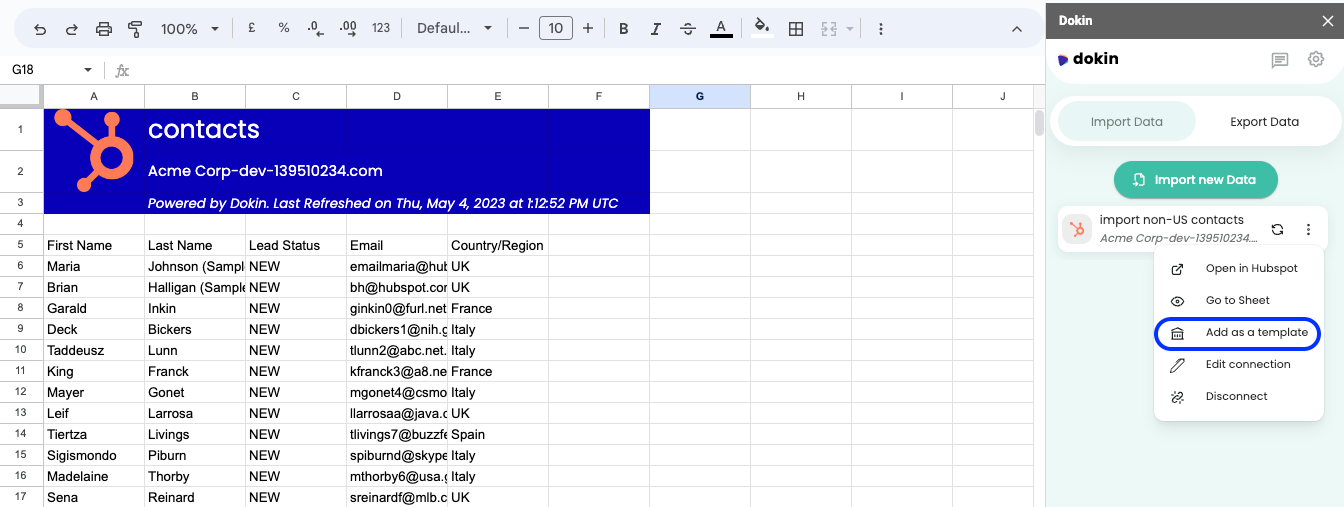Open more number formats (123)

coord(380,28)
